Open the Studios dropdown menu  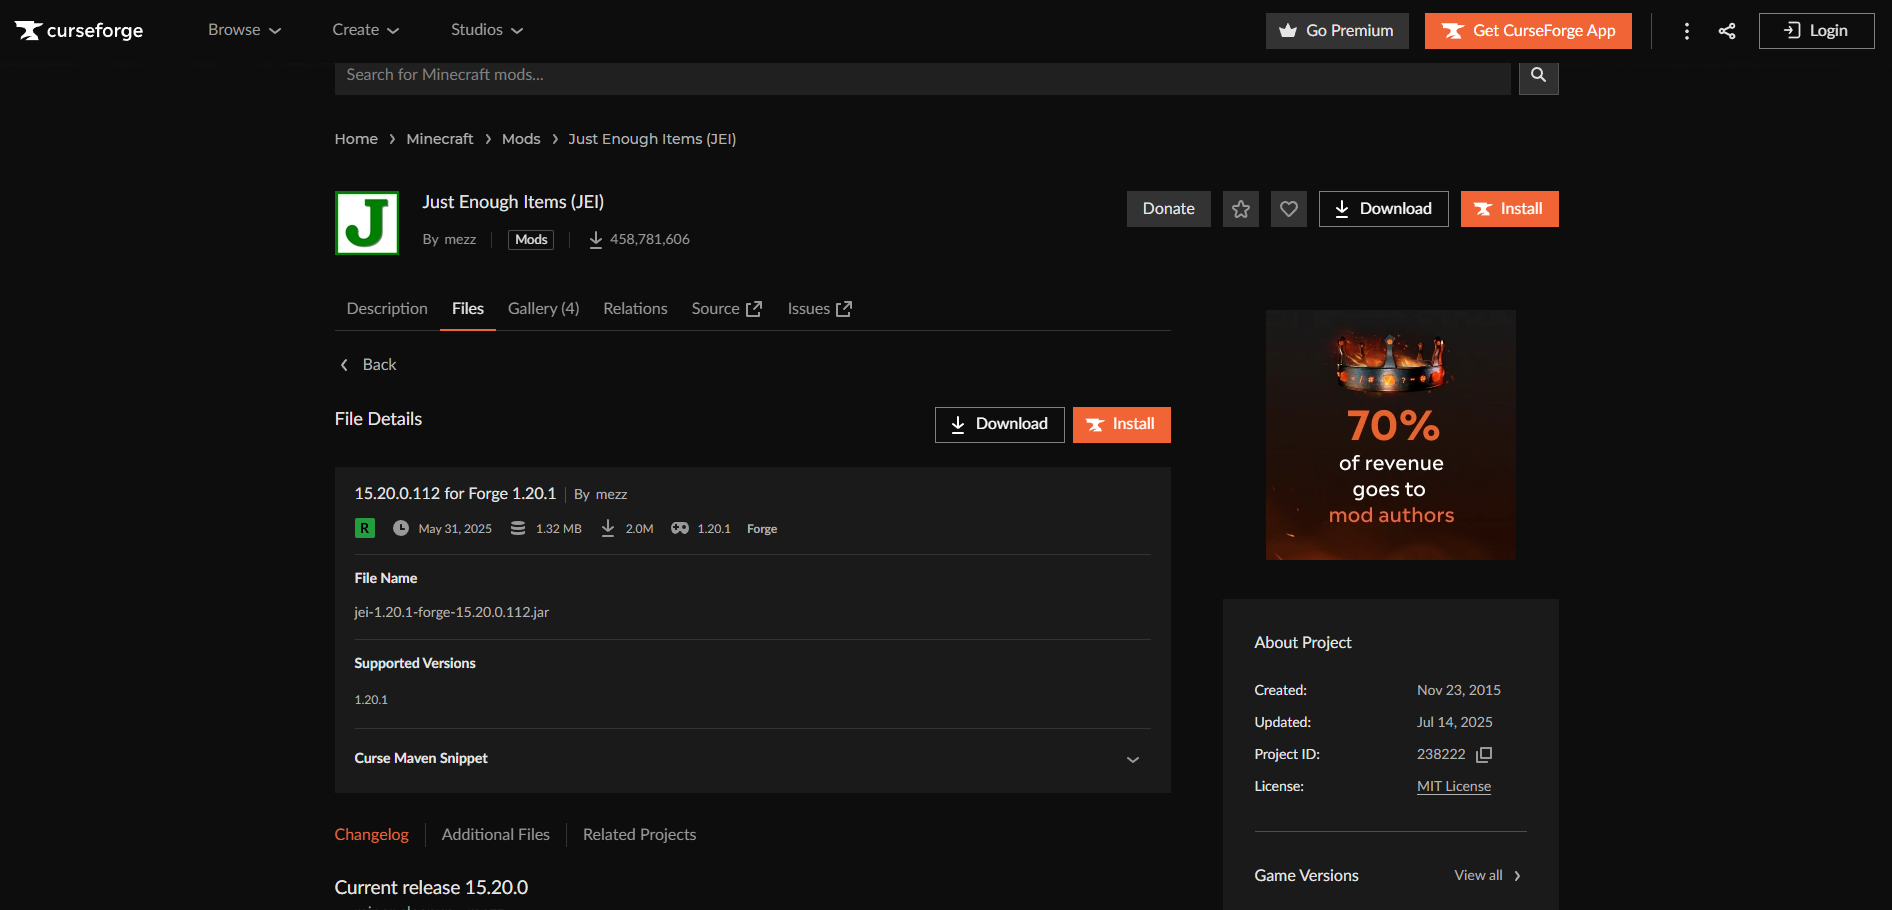tap(487, 30)
